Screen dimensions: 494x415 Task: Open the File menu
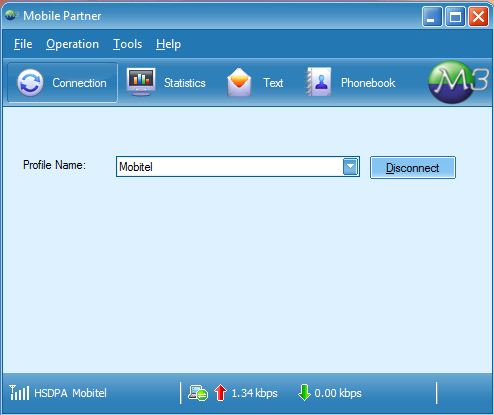coord(23,44)
